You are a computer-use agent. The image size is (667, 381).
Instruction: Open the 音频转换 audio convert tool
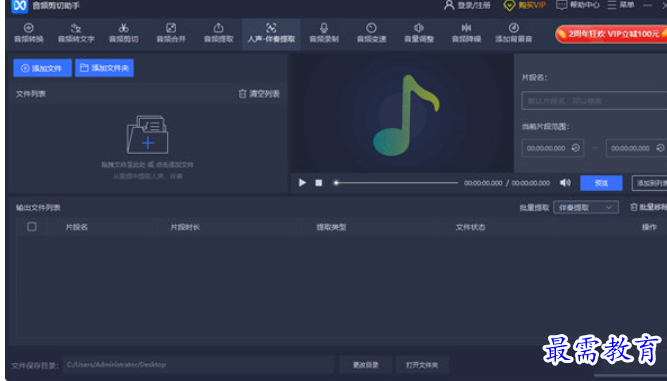click(x=29, y=33)
